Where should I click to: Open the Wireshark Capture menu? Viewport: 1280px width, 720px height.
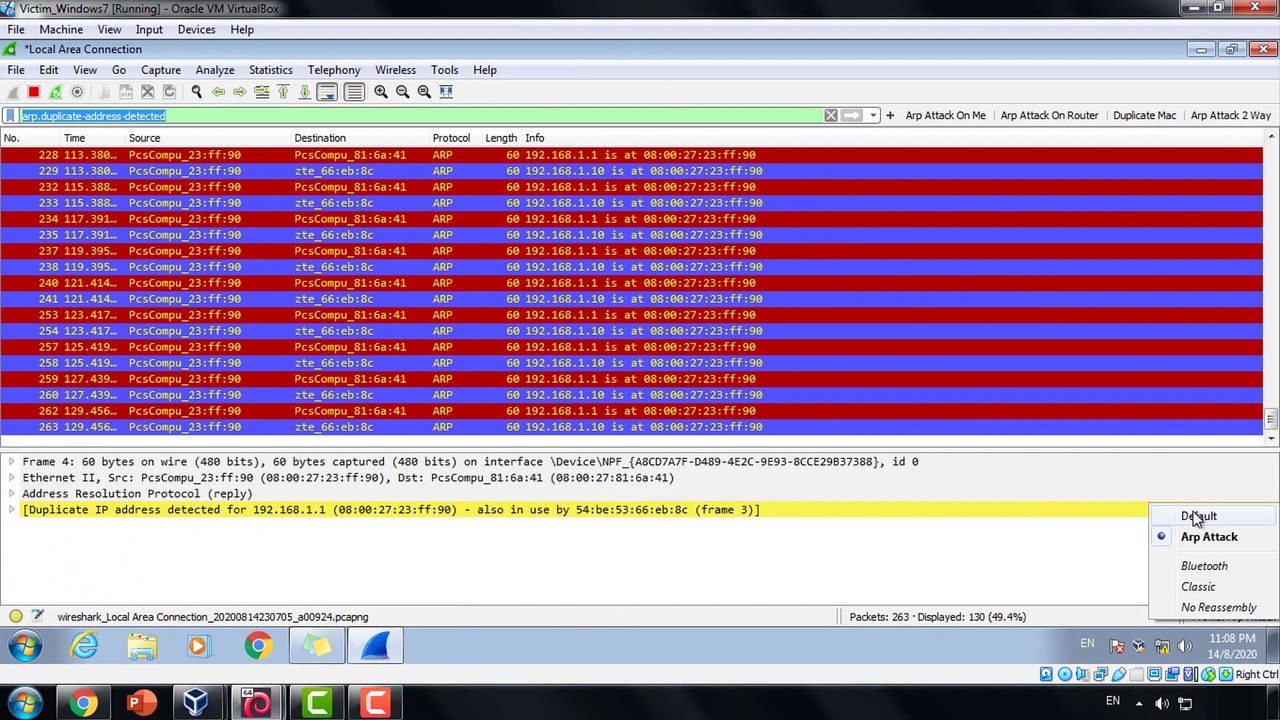160,70
